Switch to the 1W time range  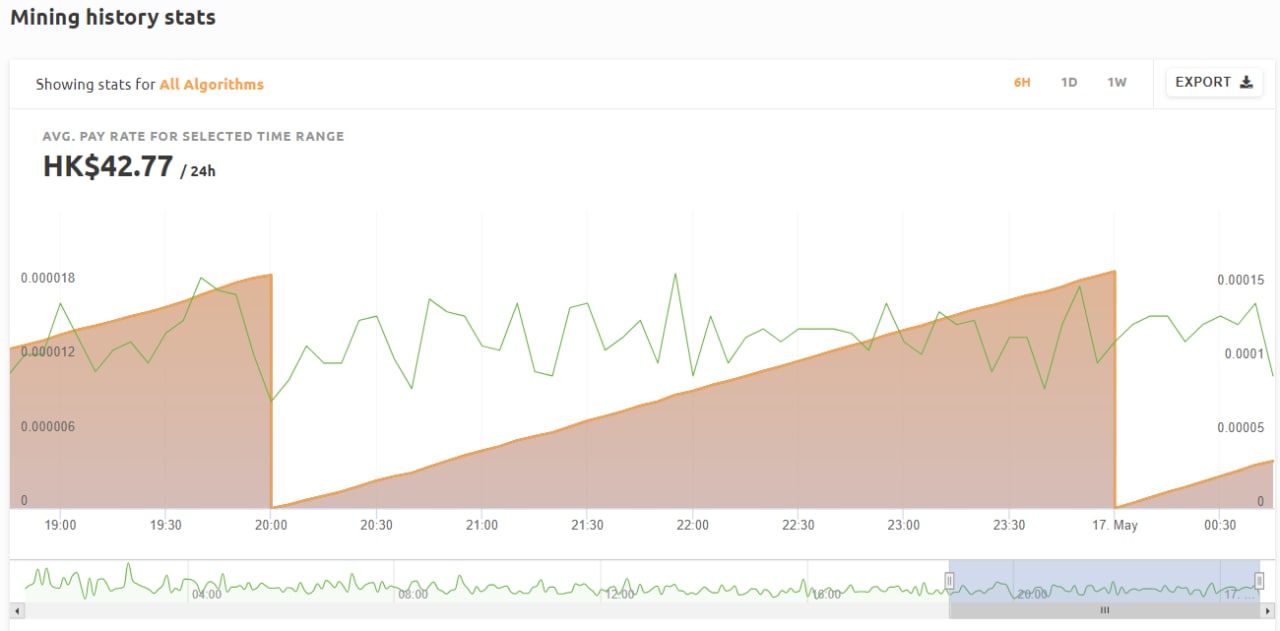point(1117,82)
